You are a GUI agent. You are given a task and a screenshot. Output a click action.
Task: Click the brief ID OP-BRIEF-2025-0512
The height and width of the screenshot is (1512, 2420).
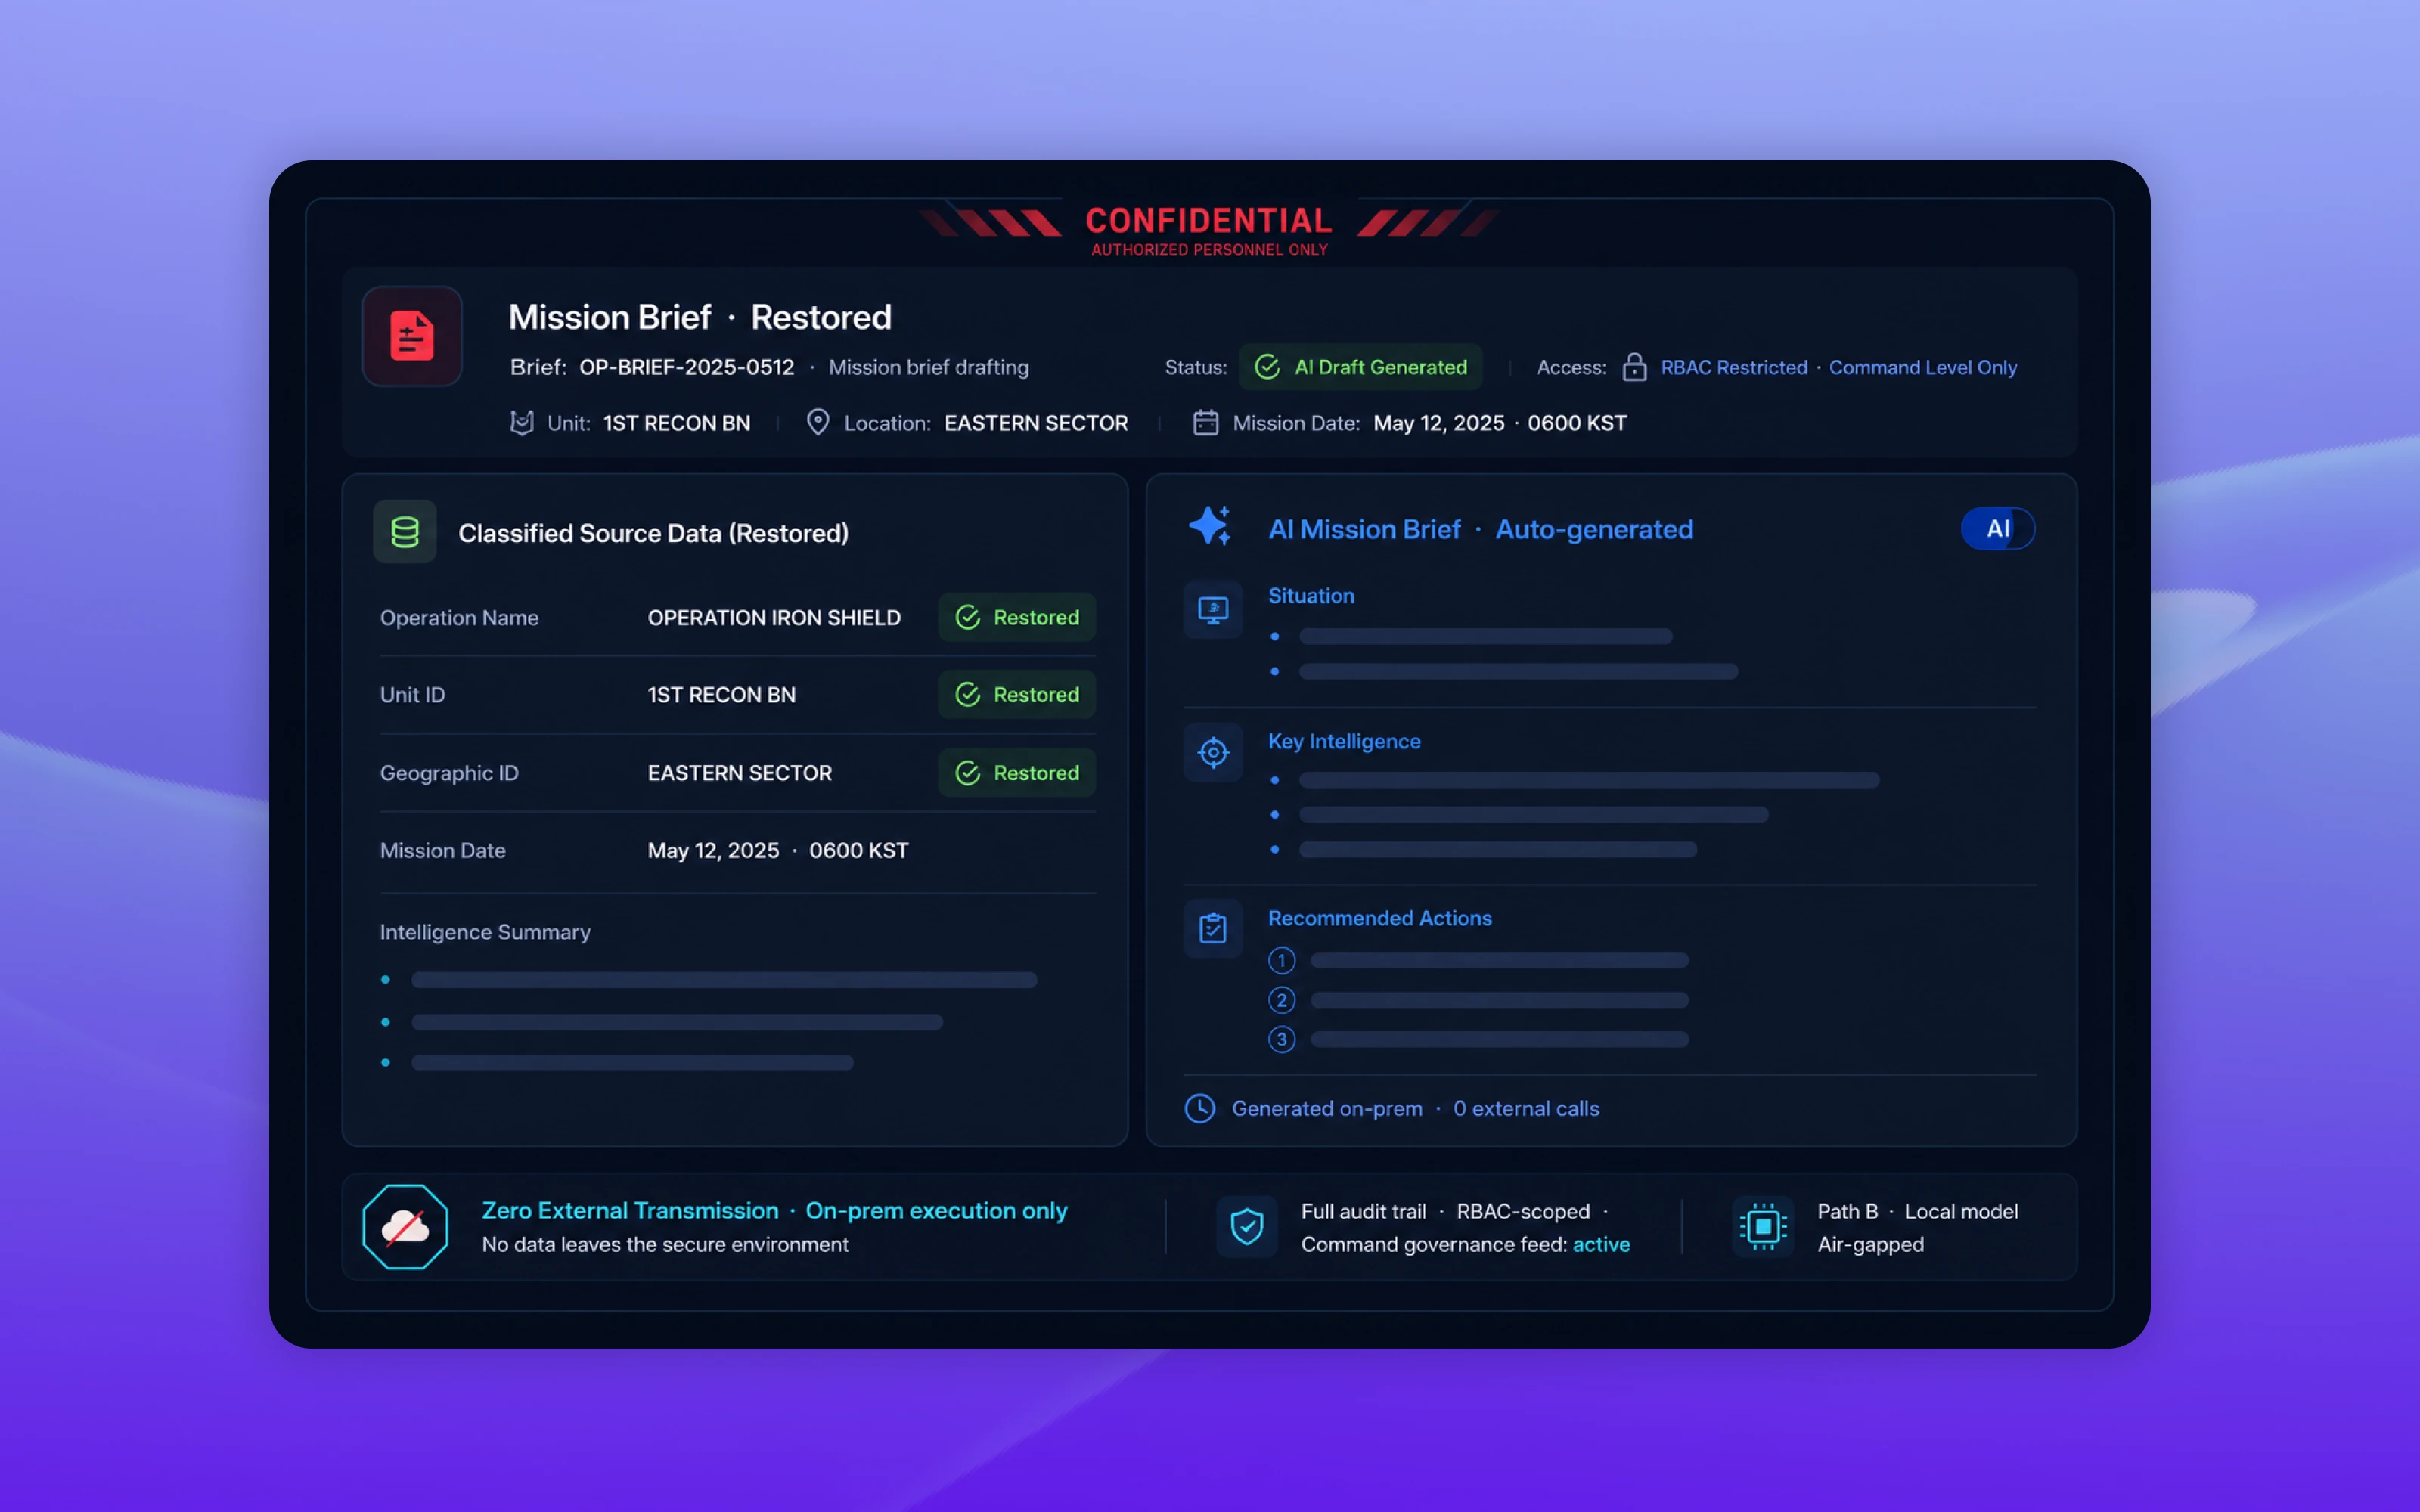686,367
